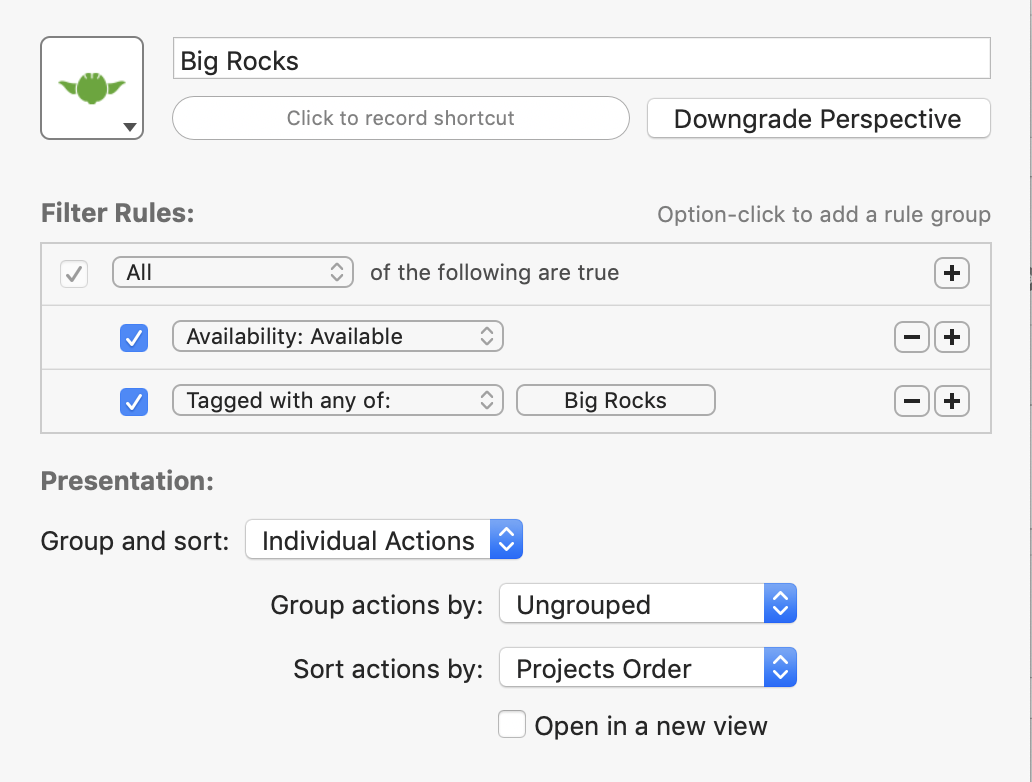
Task: Open the Yoda perspective icon picker
Action: click(x=92, y=88)
